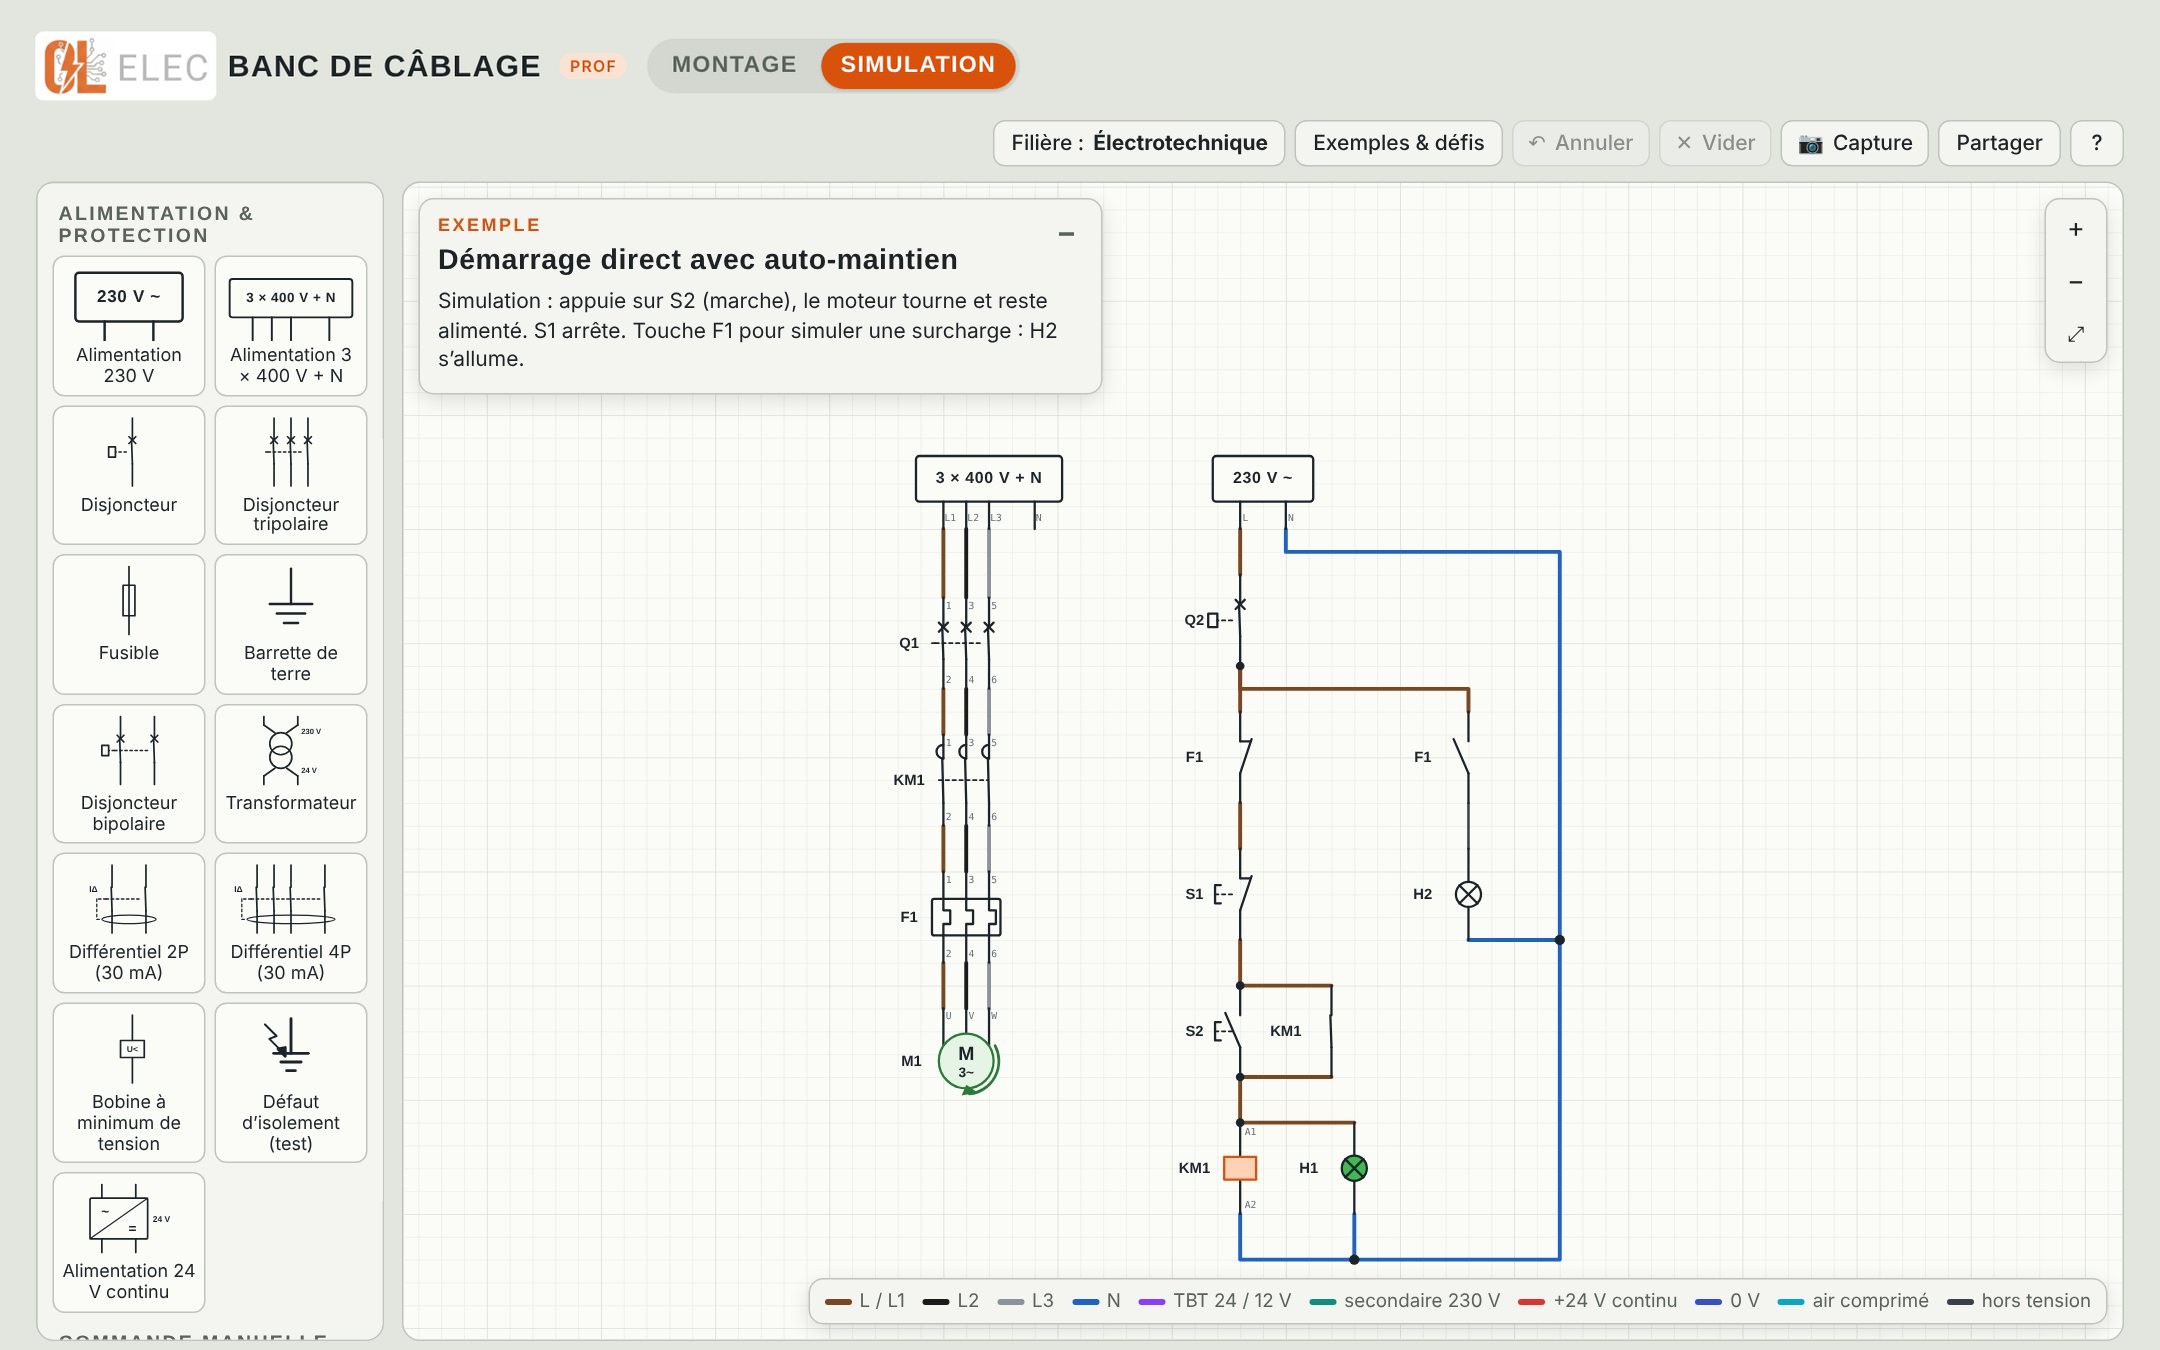Choose the Fusible component
Image resolution: width=2160 pixels, height=1350 pixels.
coord(129,625)
